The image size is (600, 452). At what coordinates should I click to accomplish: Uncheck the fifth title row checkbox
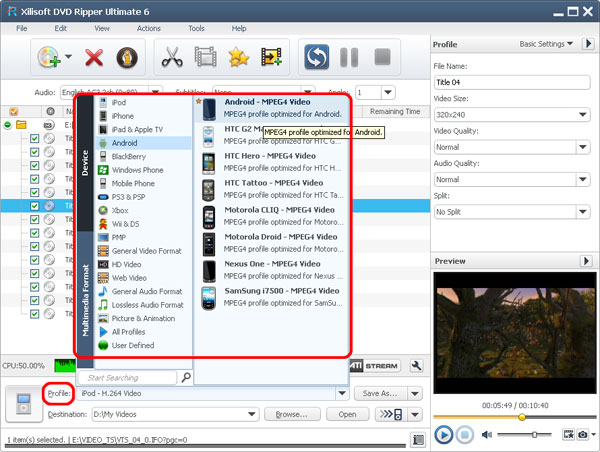coord(34,192)
